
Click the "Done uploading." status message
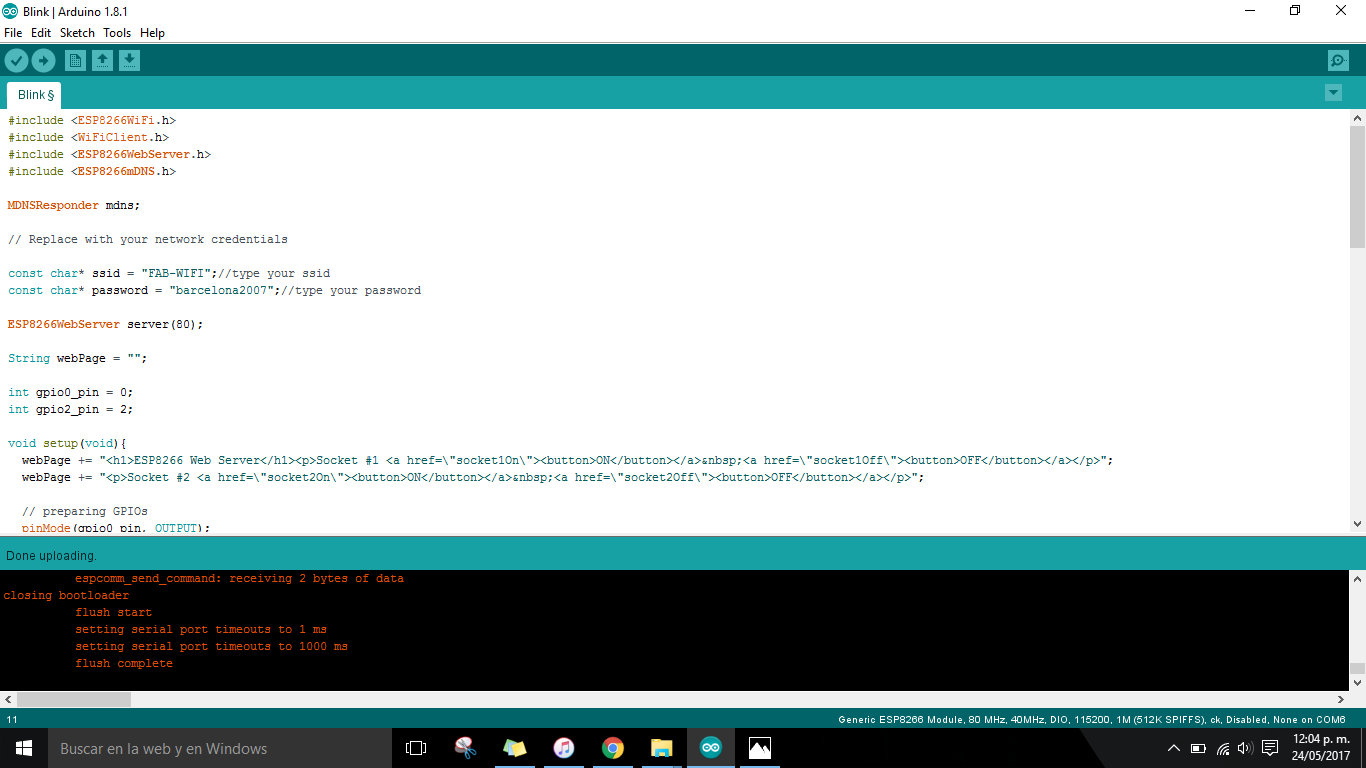point(51,555)
